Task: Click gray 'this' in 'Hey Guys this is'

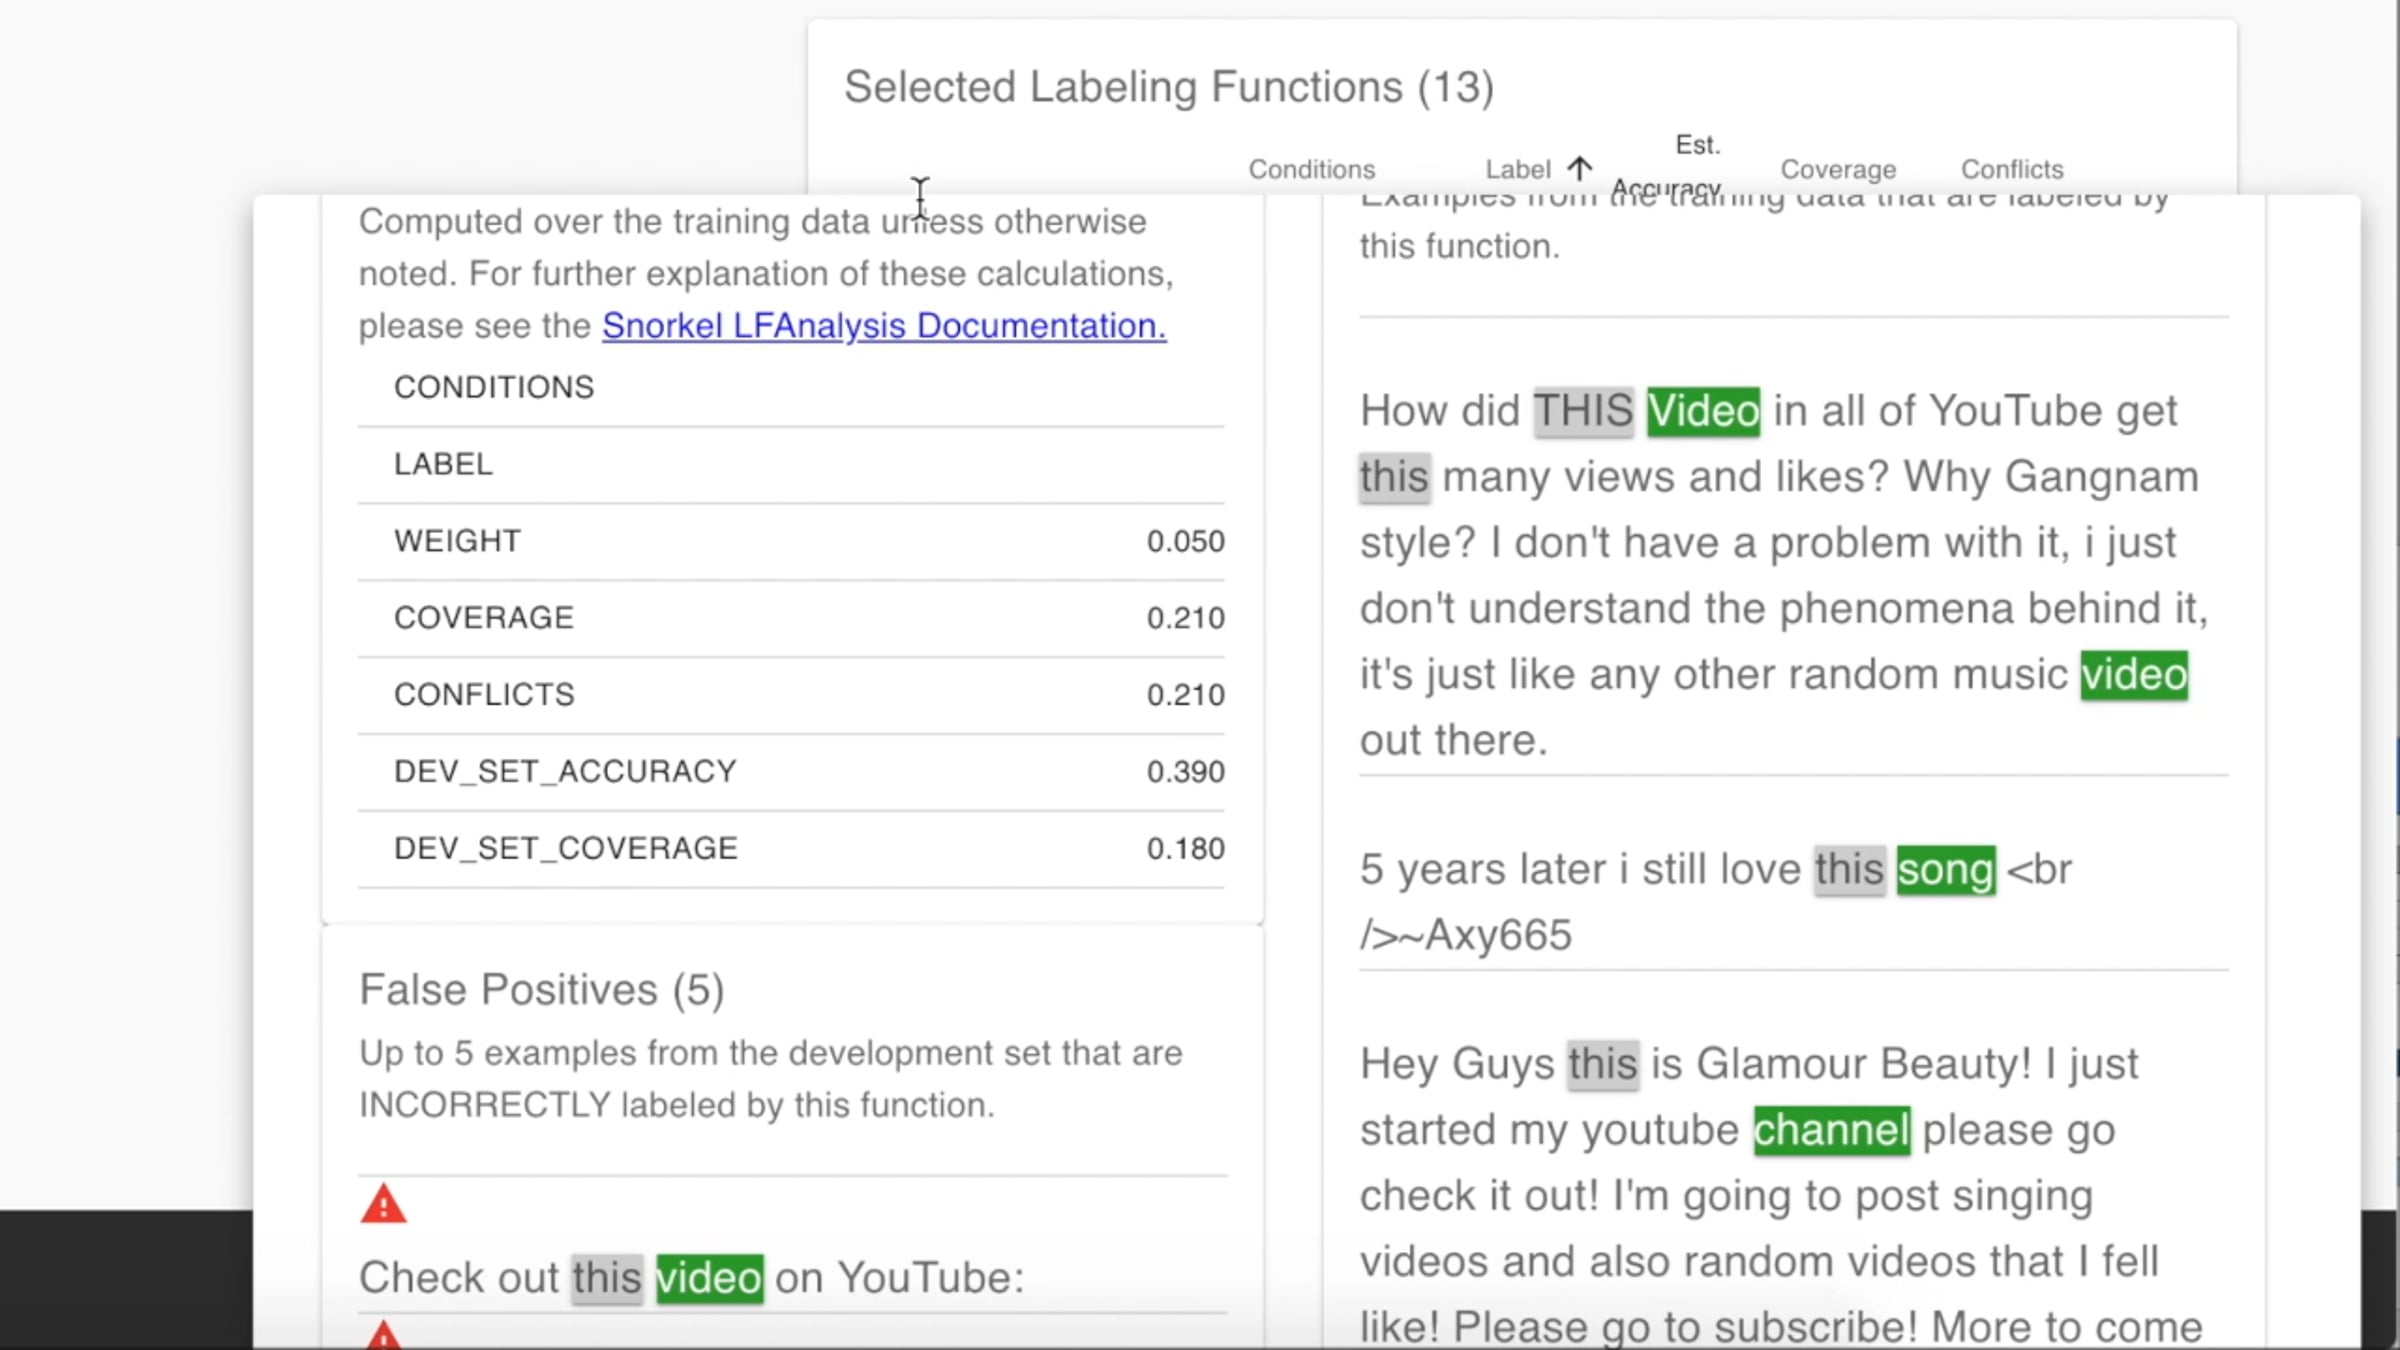Action: click(1603, 1064)
